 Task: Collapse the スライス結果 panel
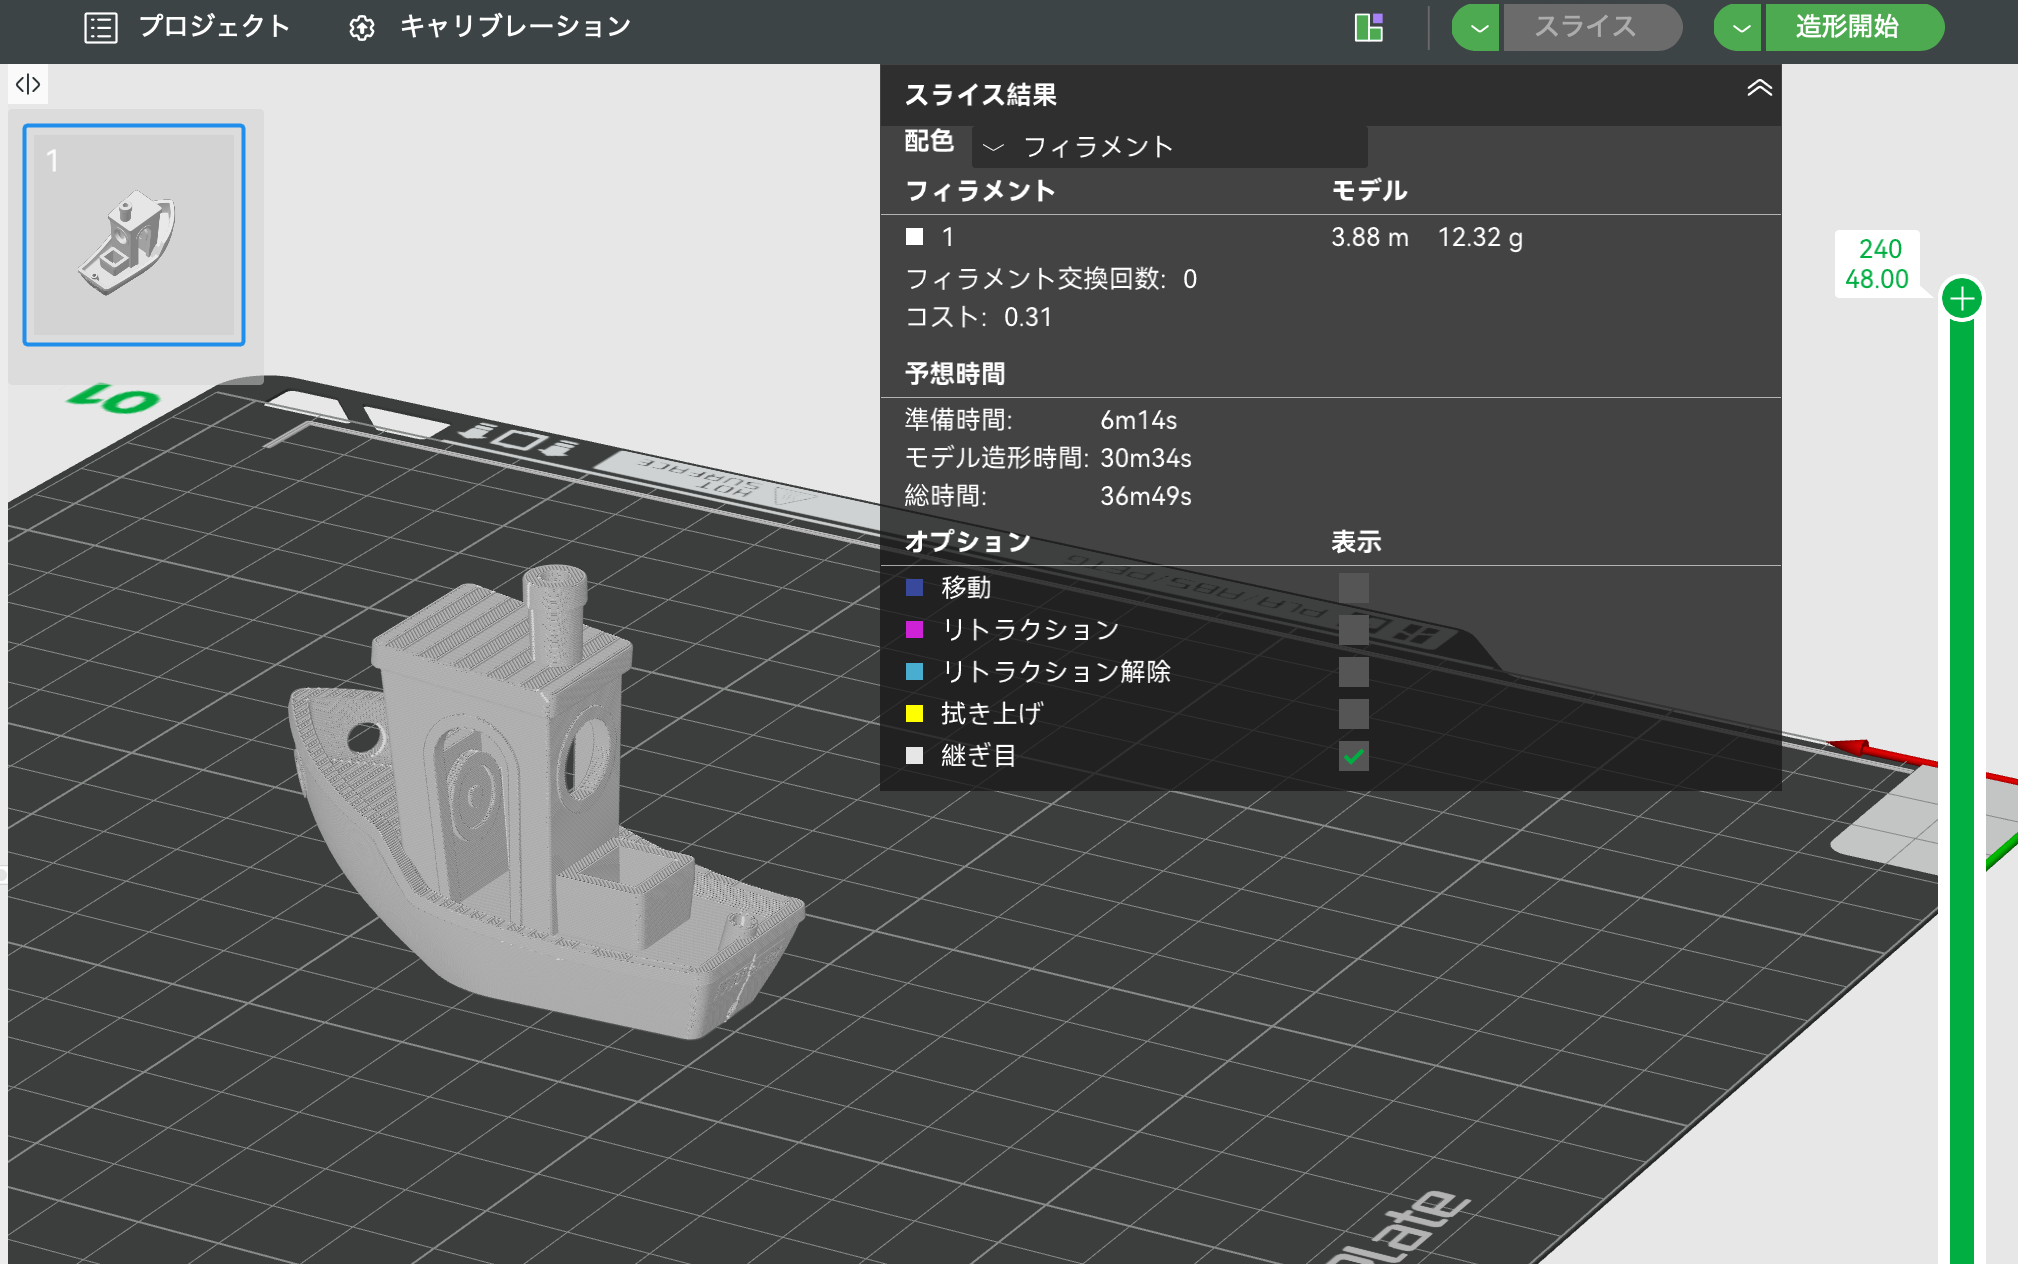(1759, 89)
